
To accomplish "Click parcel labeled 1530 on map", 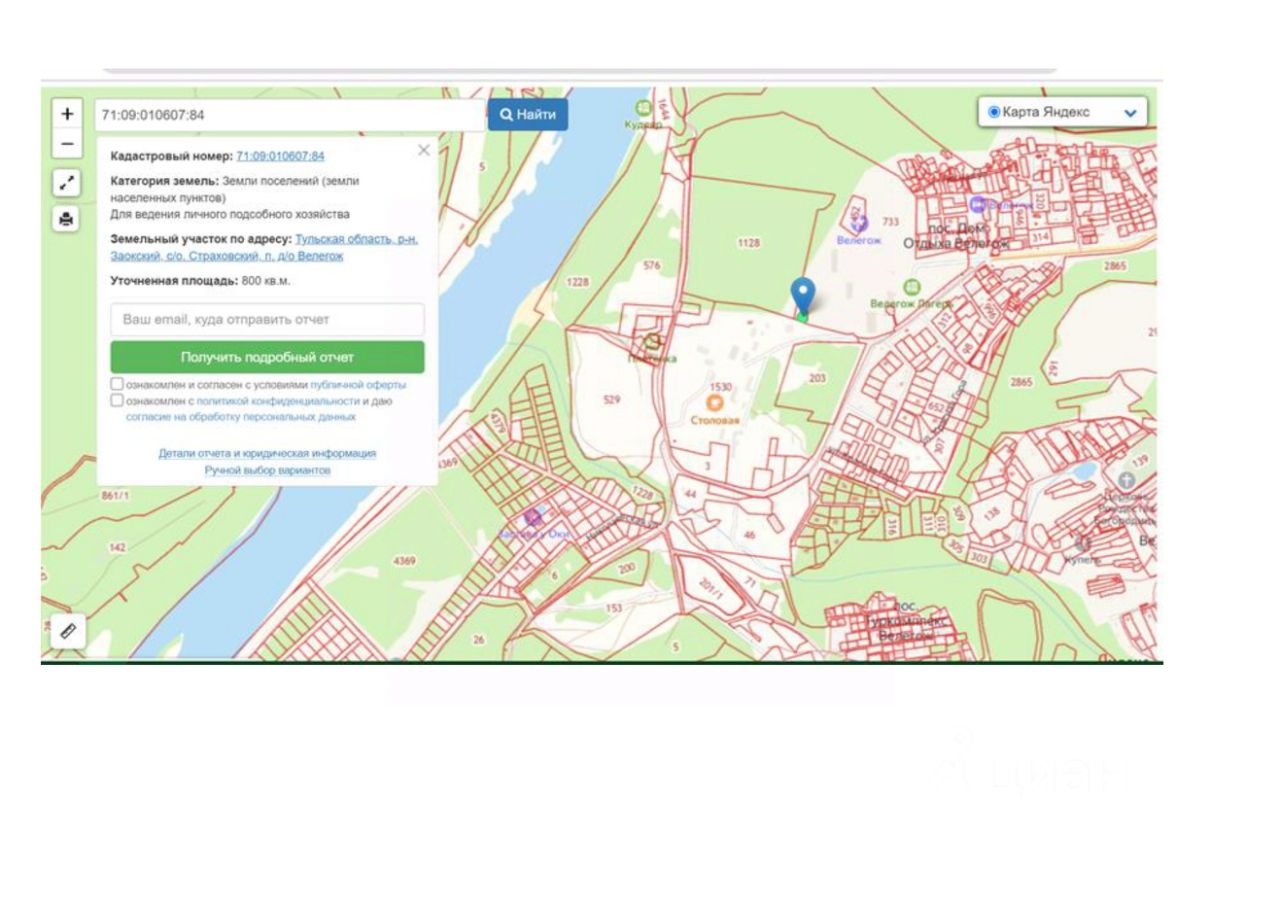I will point(720,387).
